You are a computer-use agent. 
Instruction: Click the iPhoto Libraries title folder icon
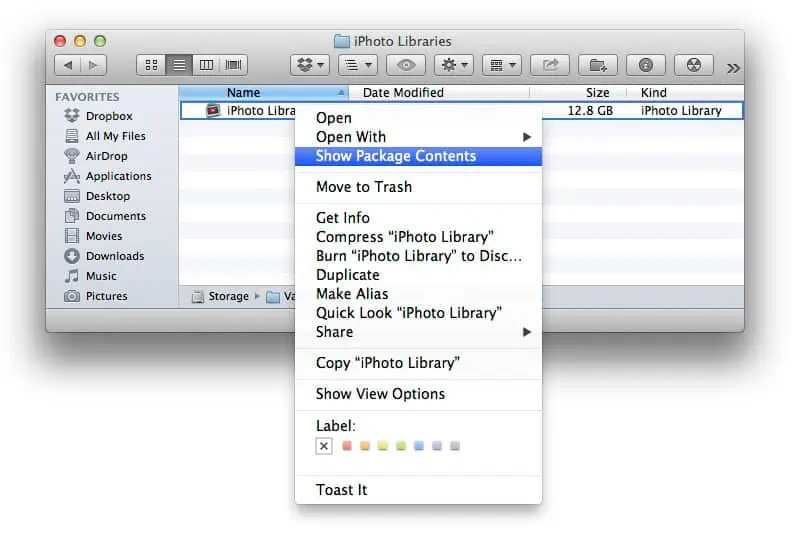point(342,41)
